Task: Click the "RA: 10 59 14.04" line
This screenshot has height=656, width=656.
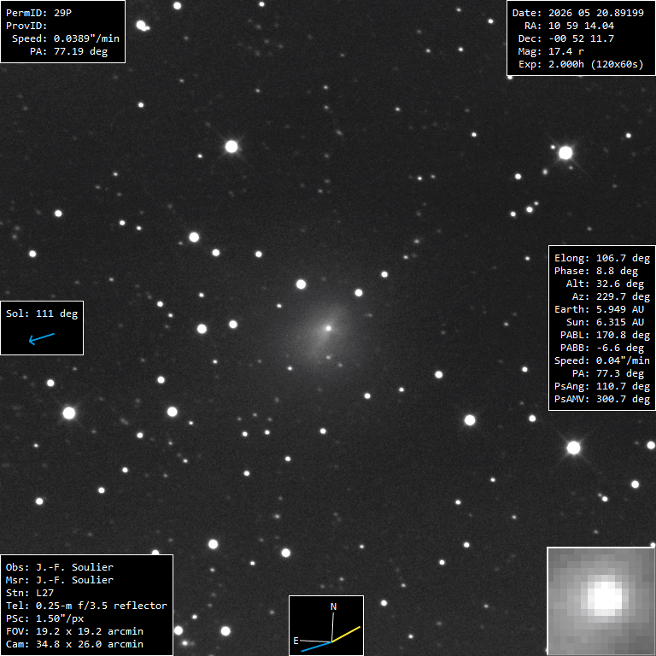Action: tap(569, 26)
